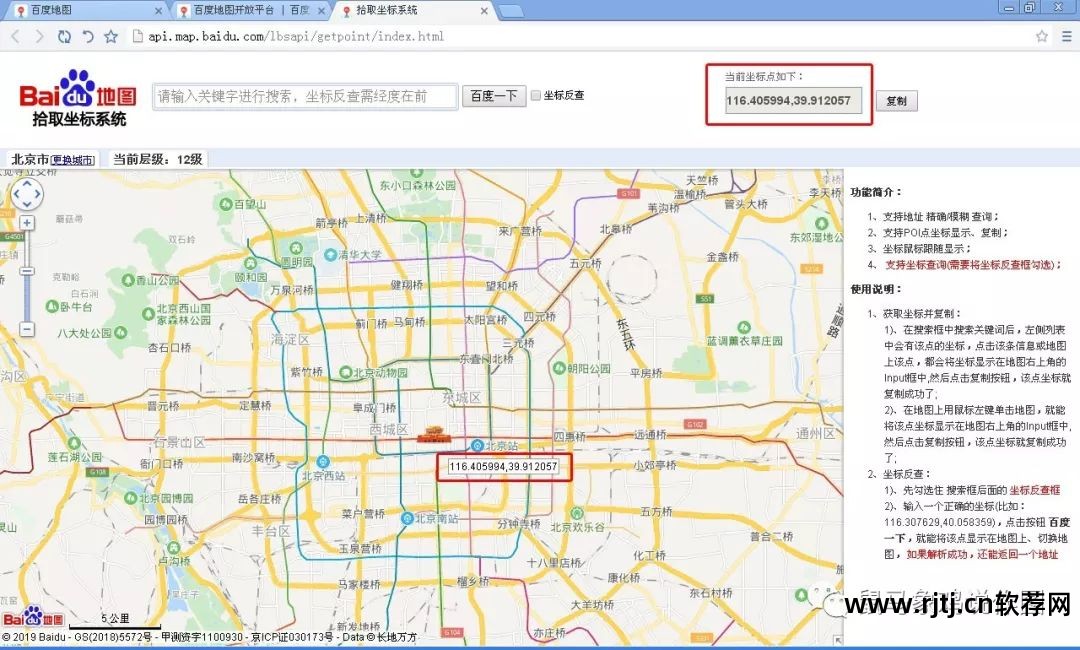1080x650 pixels.
Task: Click the 清华大学 marker
Action: coord(331,255)
